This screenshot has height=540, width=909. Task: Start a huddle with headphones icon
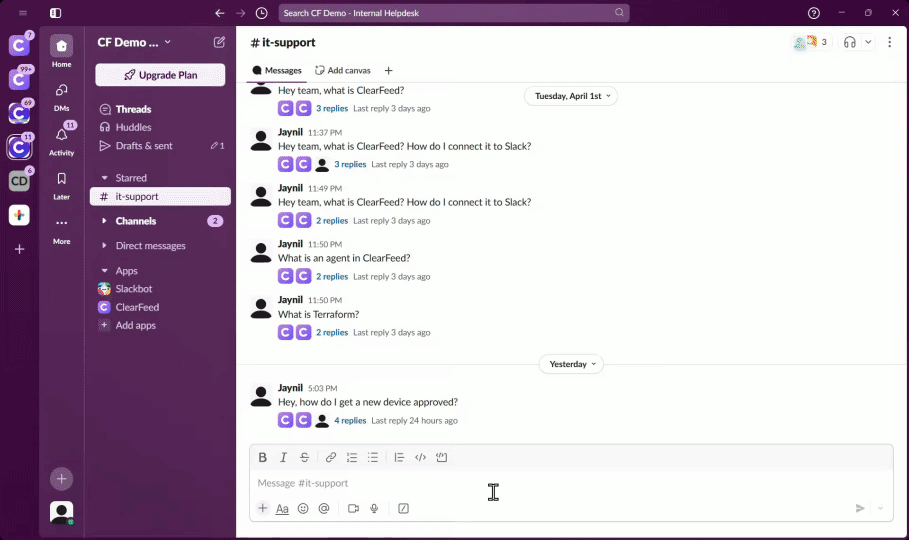click(x=849, y=42)
